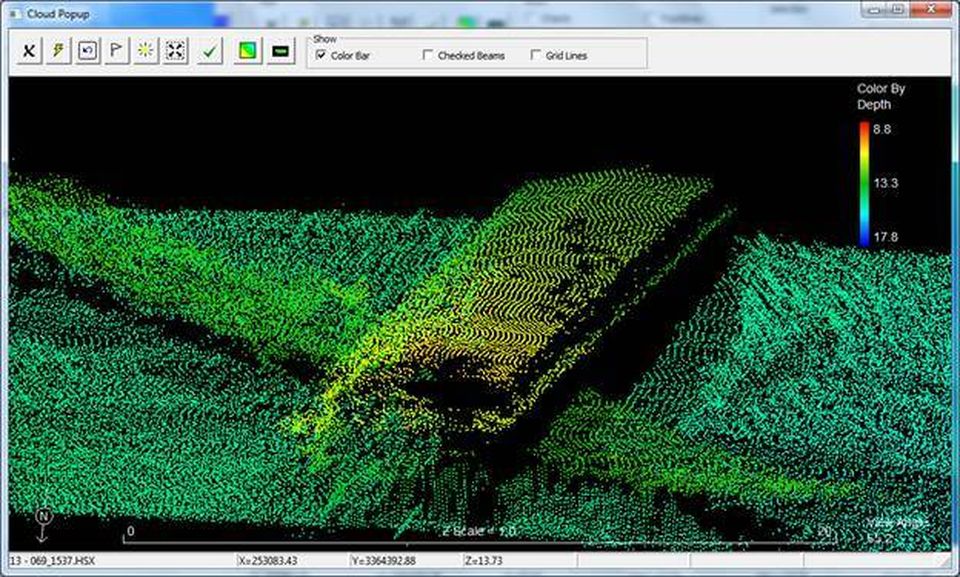Click the Z Scale label
The image size is (960, 577).
[479, 531]
